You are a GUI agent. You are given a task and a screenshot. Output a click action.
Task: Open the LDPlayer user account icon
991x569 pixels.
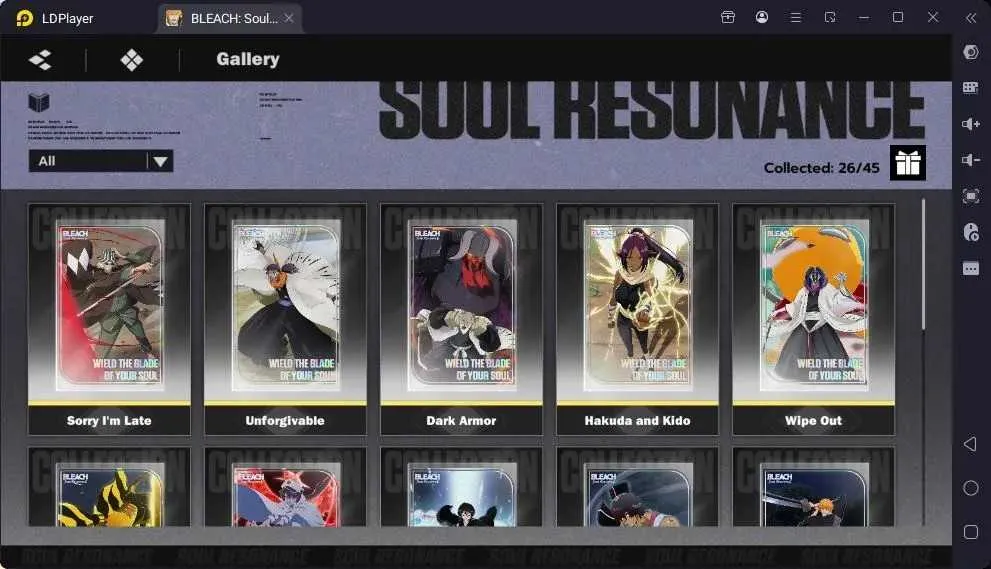coord(762,17)
